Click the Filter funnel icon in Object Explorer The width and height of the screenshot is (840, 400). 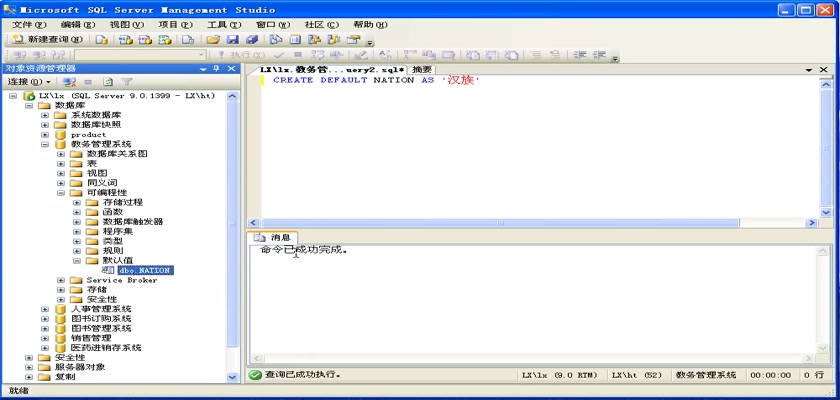(126, 82)
